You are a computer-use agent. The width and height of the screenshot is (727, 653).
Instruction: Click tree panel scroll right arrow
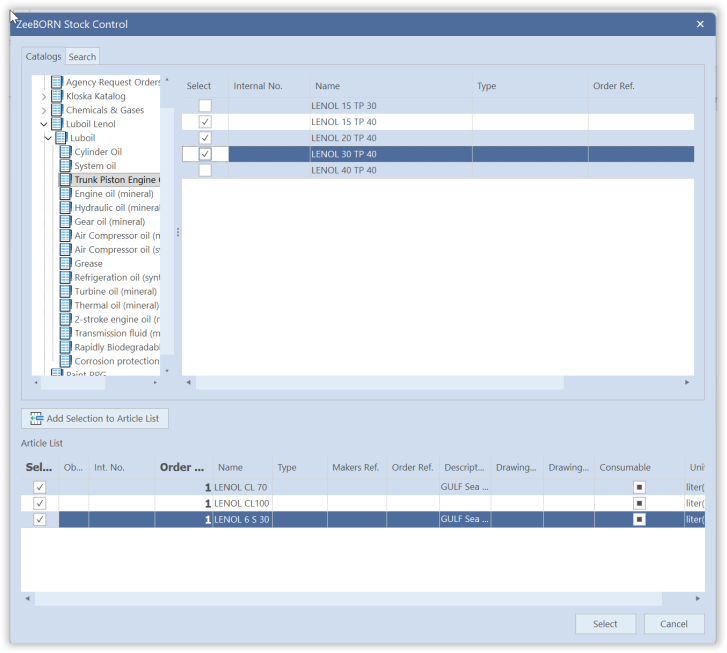click(155, 383)
